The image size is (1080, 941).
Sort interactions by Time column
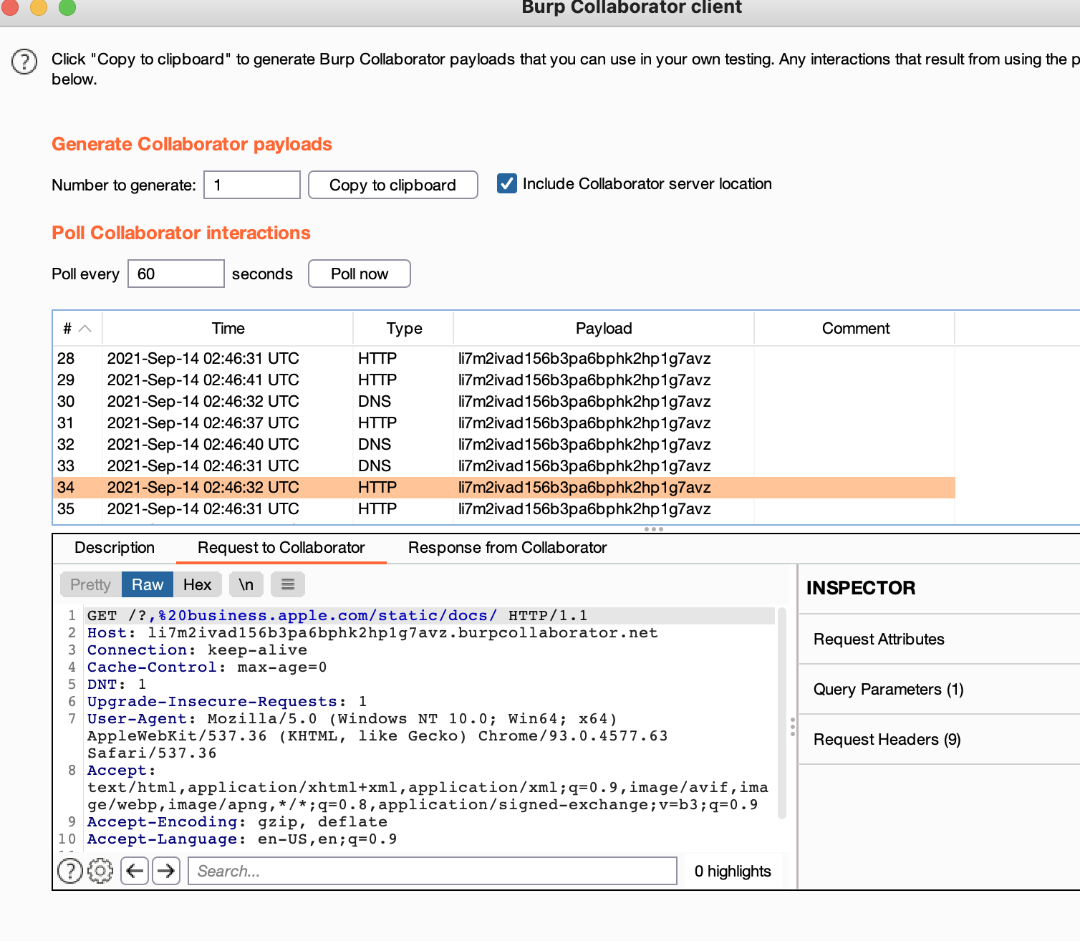pyautogui.click(x=228, y=329)
